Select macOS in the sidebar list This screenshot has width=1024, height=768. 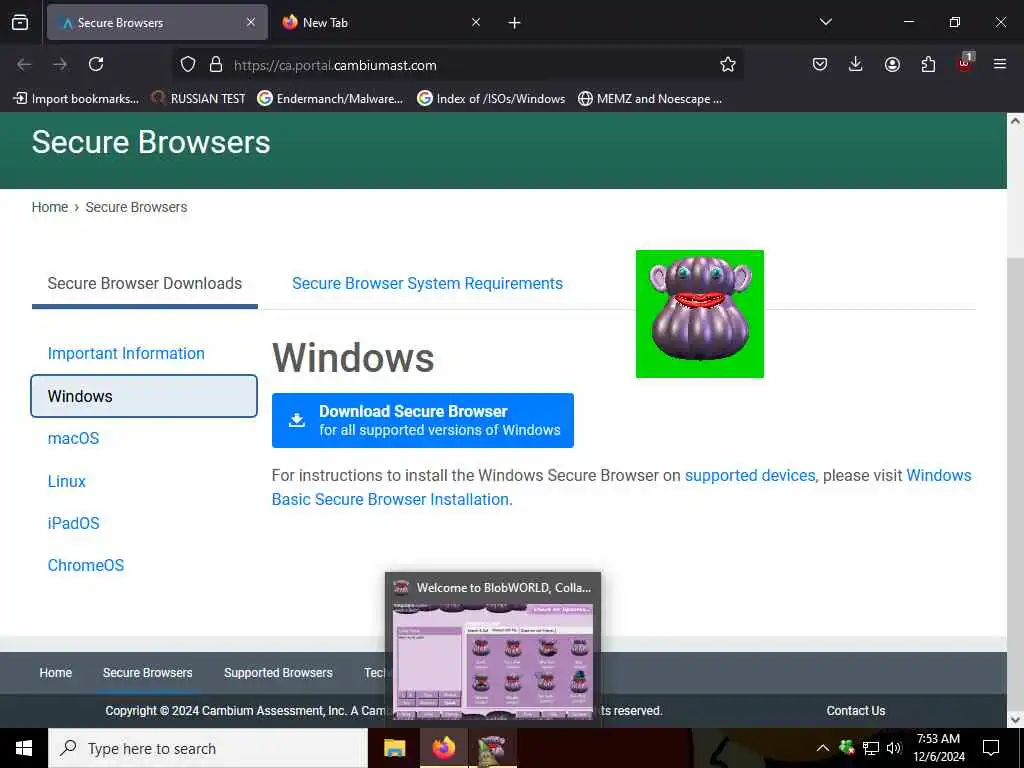pyautogui.click(x=73, y=438)
